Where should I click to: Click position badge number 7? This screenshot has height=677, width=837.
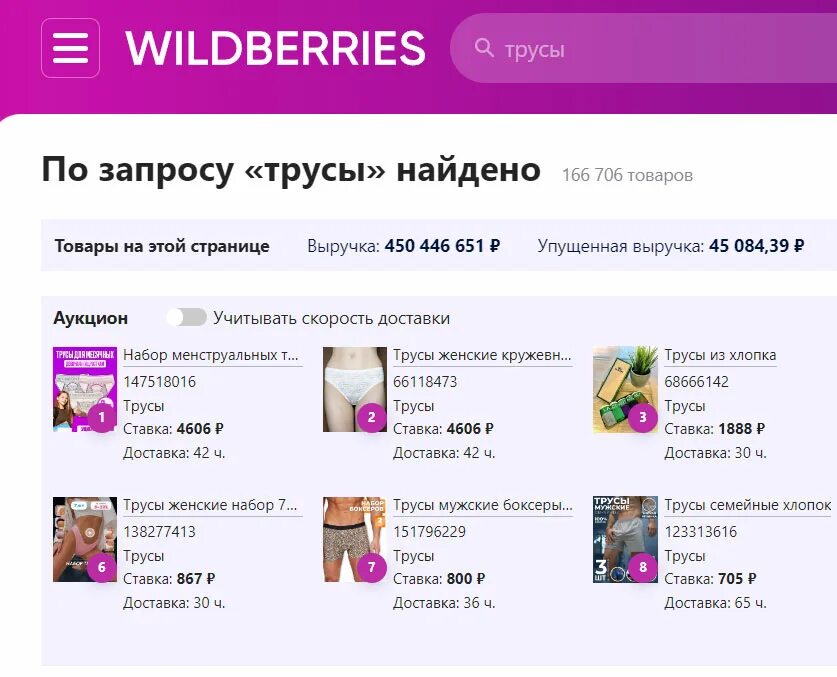coord(372,567)
